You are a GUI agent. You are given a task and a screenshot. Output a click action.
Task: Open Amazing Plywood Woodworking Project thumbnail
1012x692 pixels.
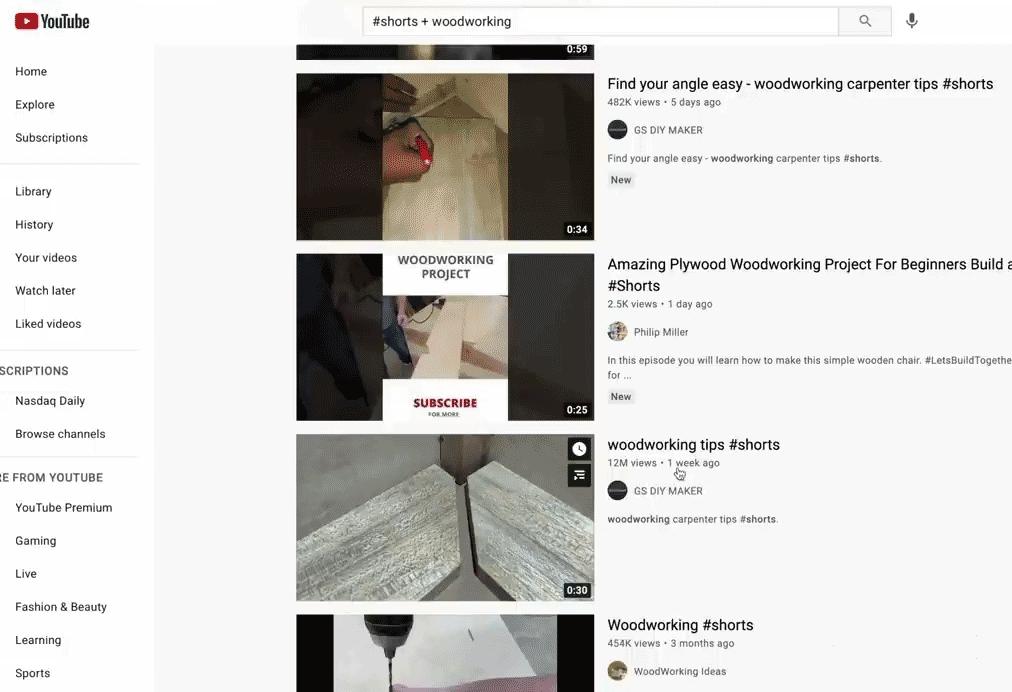click(x=445, y=337)
